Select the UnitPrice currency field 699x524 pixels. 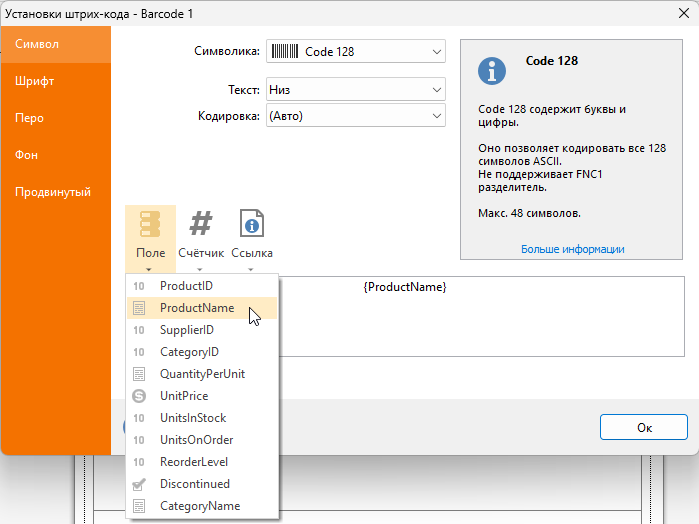click(184, 396)
